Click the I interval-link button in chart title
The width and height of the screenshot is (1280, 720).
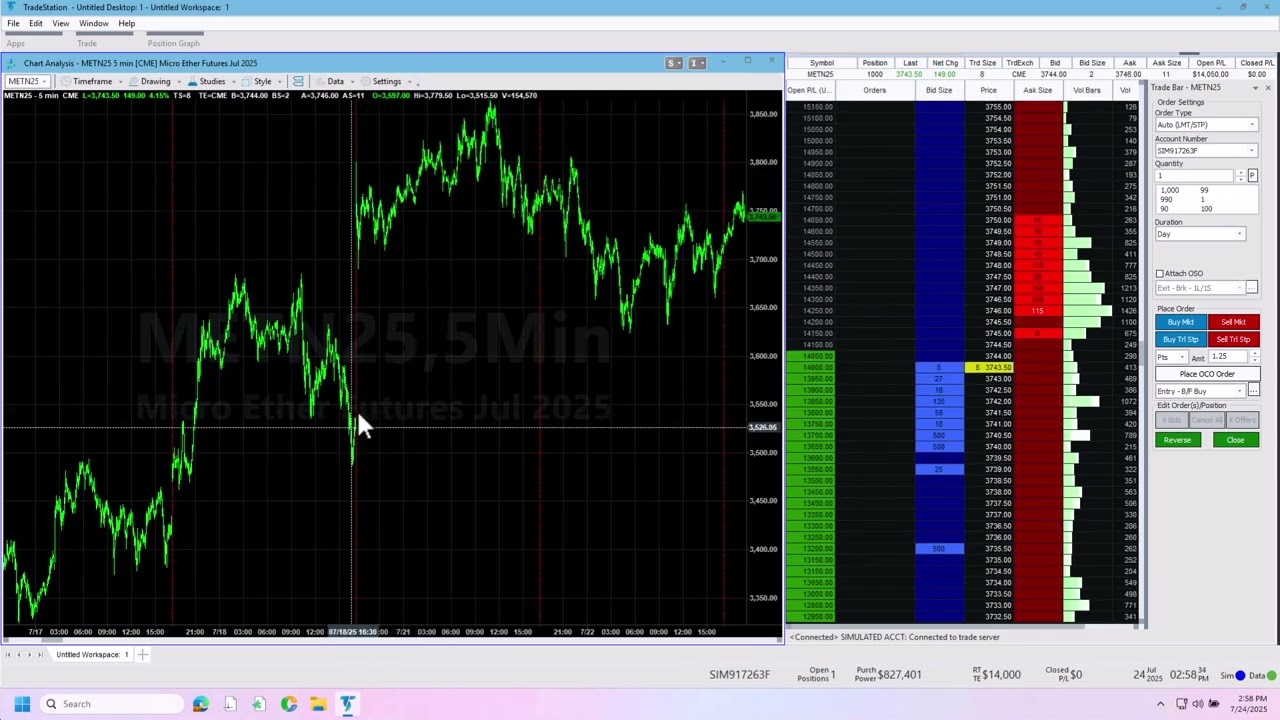(695, 63)
